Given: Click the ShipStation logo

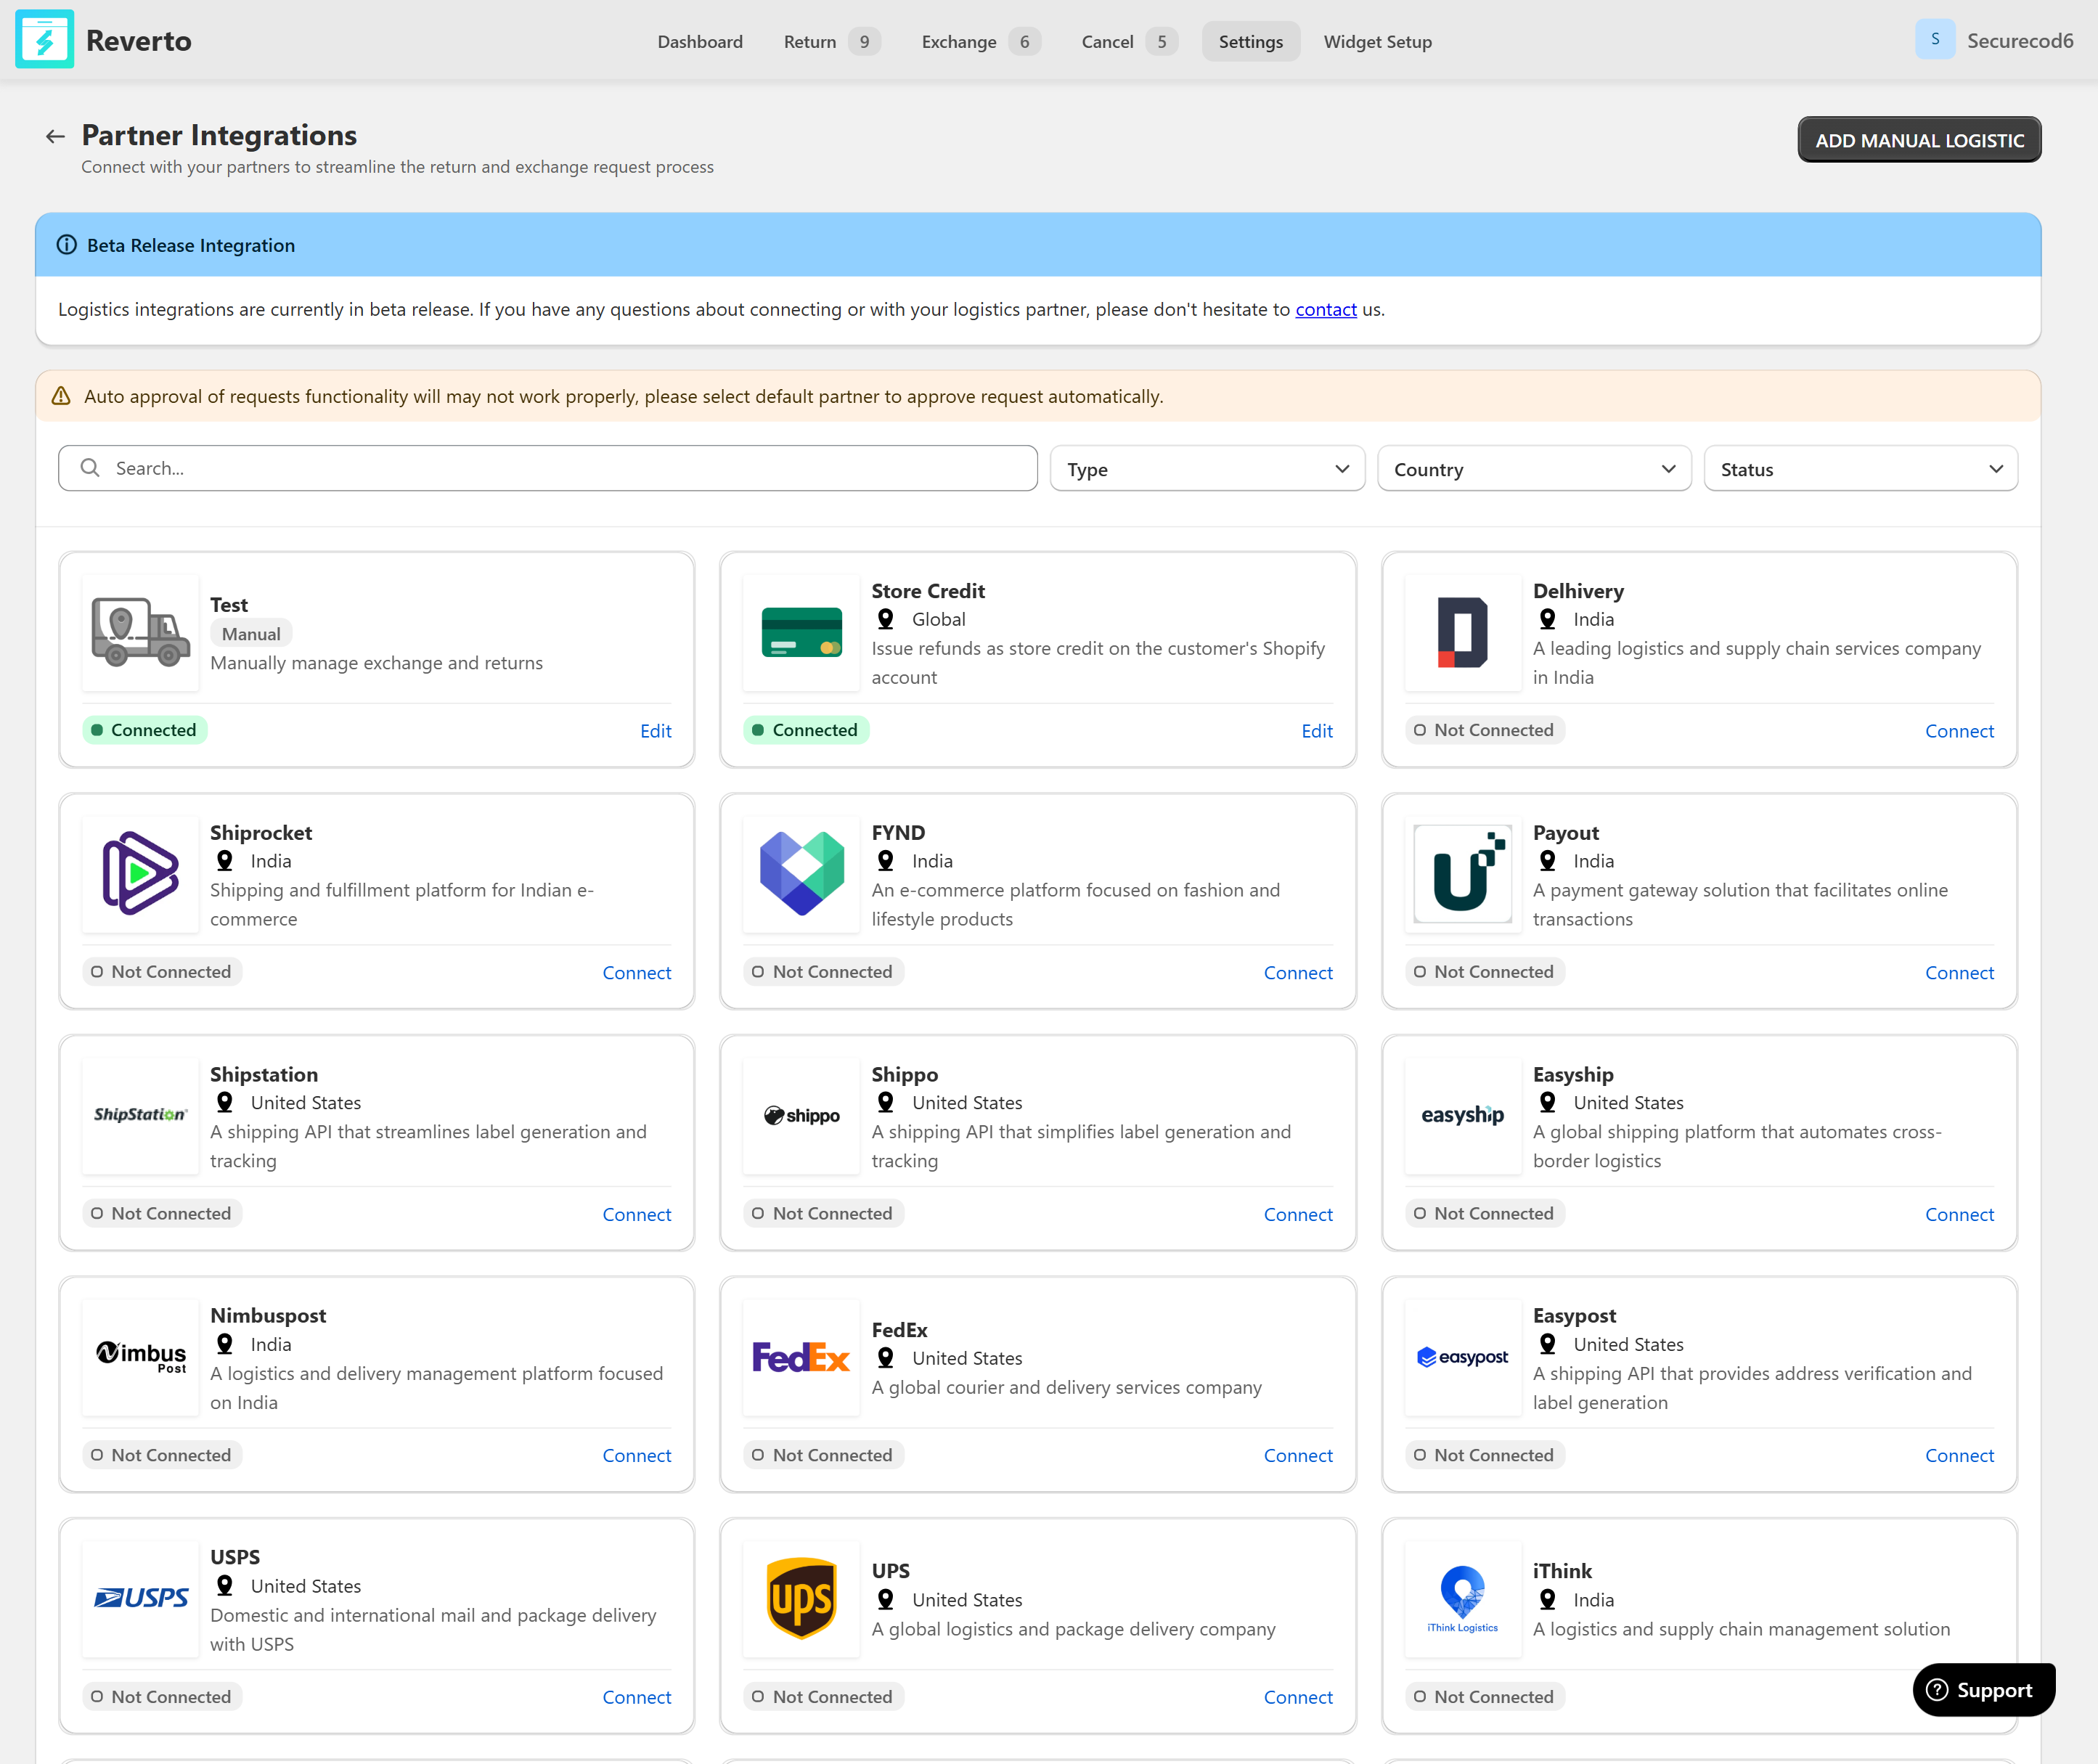Looking at the screenshot, I should pos(140,1115).
